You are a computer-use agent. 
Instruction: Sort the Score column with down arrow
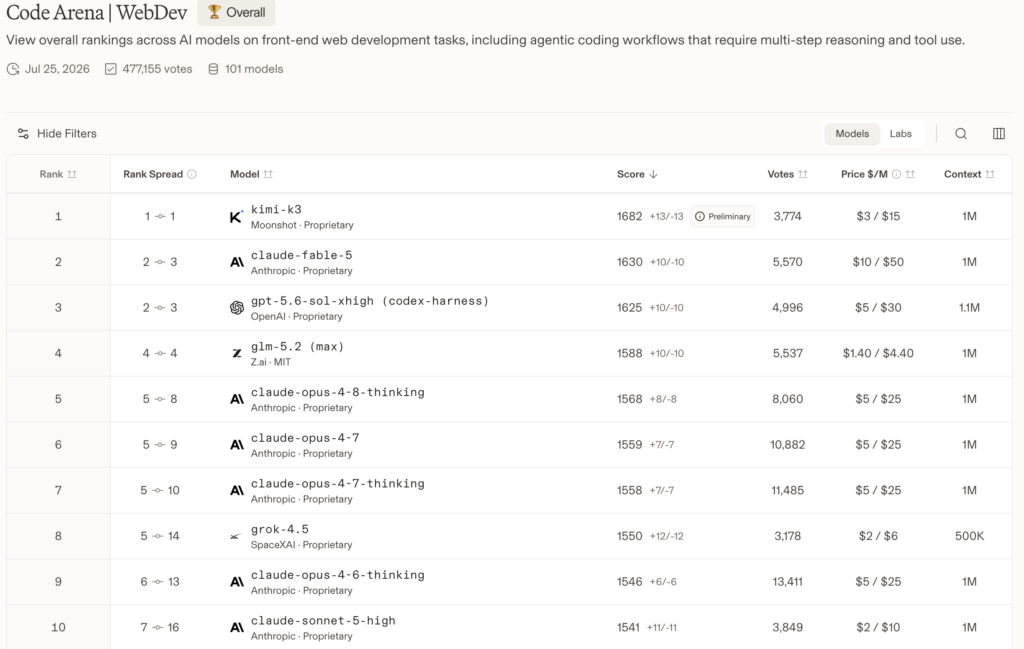[654, 174]
